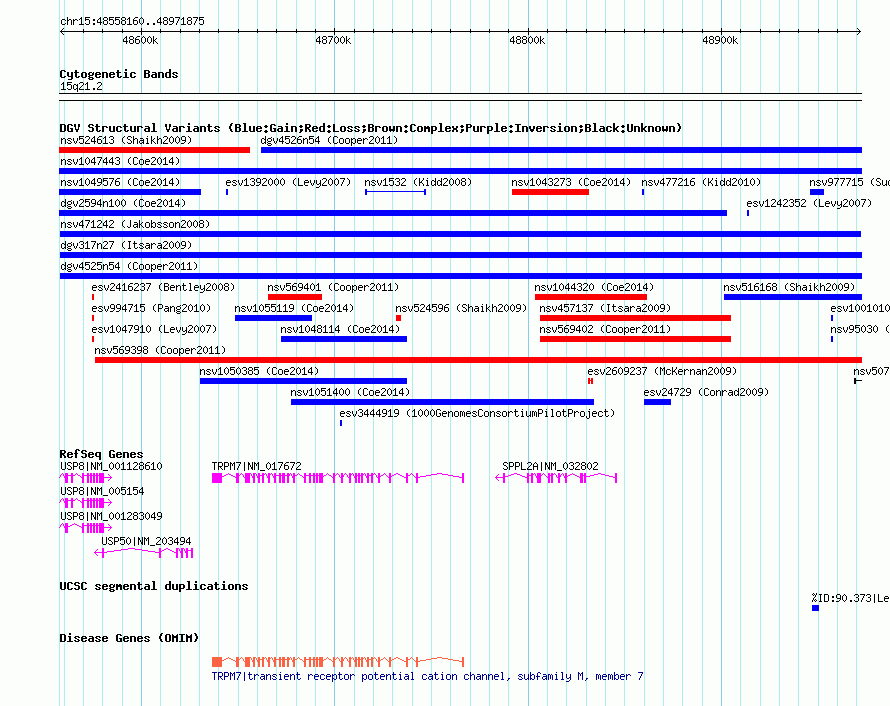The width and height of the screenshot is (890, 706).
Task: Click the orange TRPM7 OMIM disease gene glyph
Action: point(338,662)
